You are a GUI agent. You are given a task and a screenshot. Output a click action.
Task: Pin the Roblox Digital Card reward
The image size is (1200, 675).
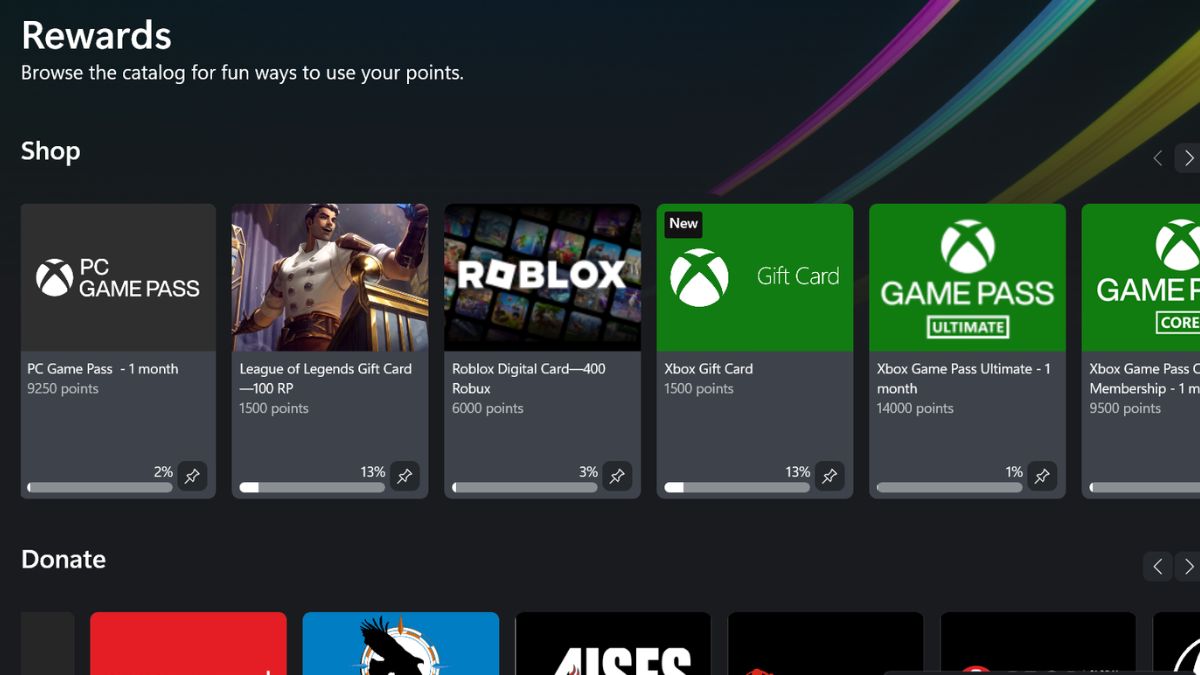coord(617,477)
